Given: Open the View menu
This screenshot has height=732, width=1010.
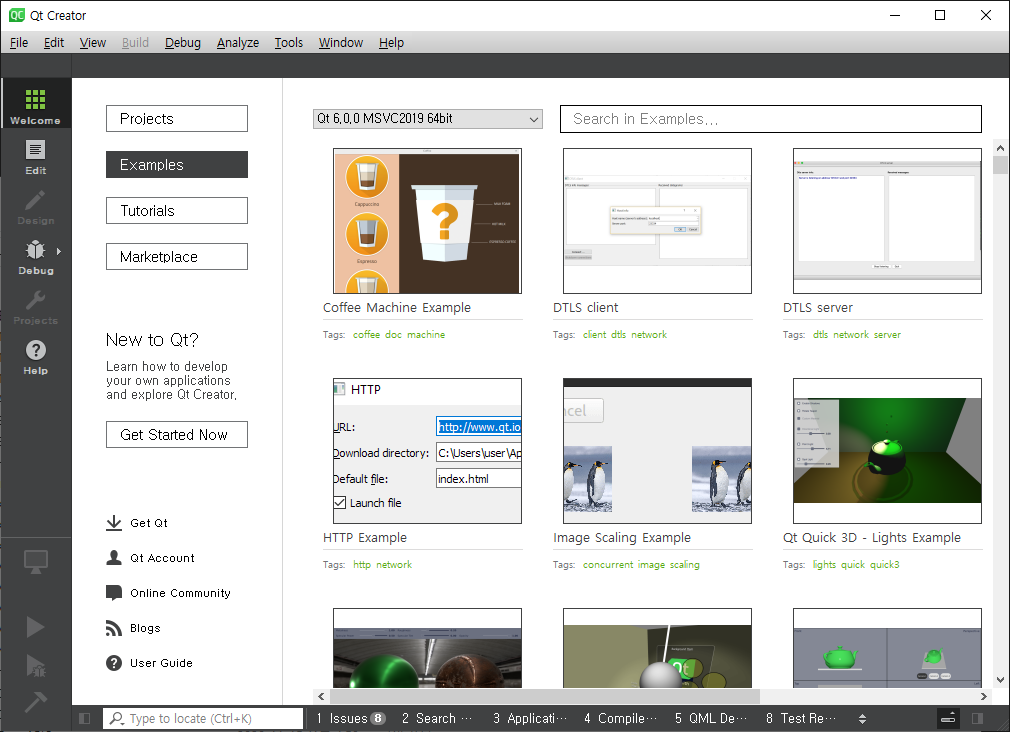Looking at the screenshot, I should [93, 43].
